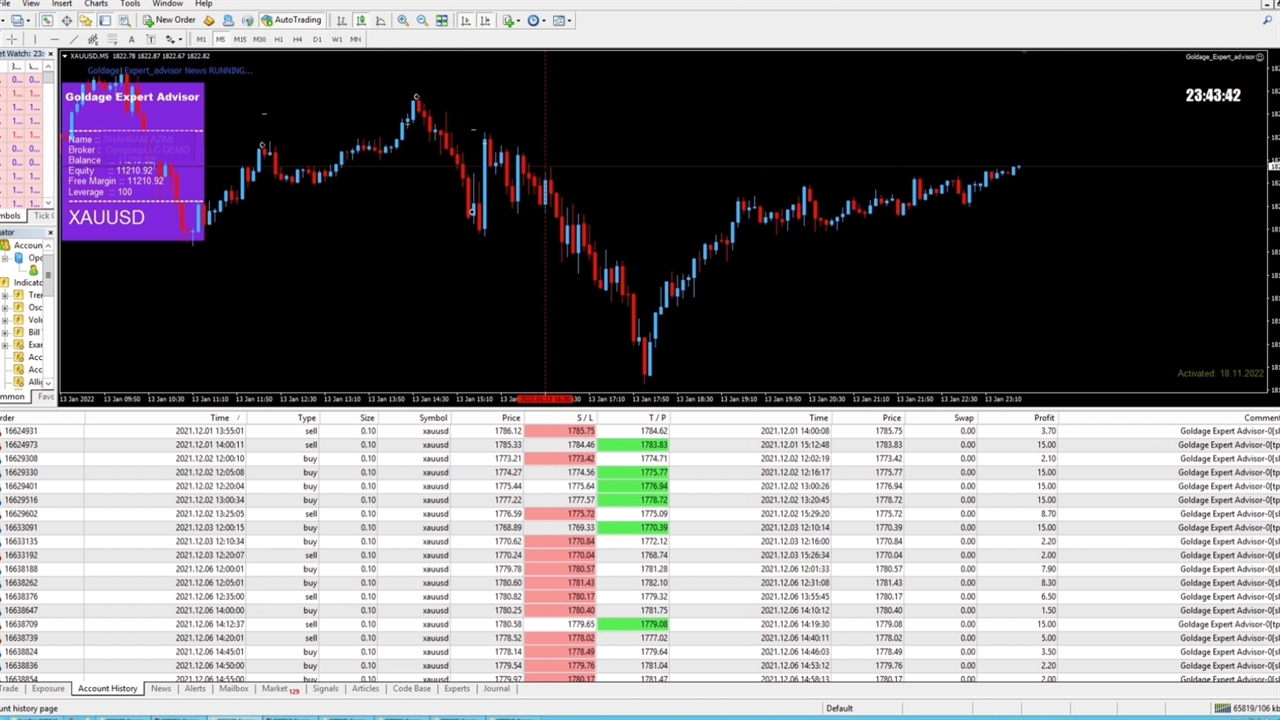The width and height of the screenshot is (1280, 720).
Task: Toggle the H1 timeframe button
Action: click(x=278, y=39)
